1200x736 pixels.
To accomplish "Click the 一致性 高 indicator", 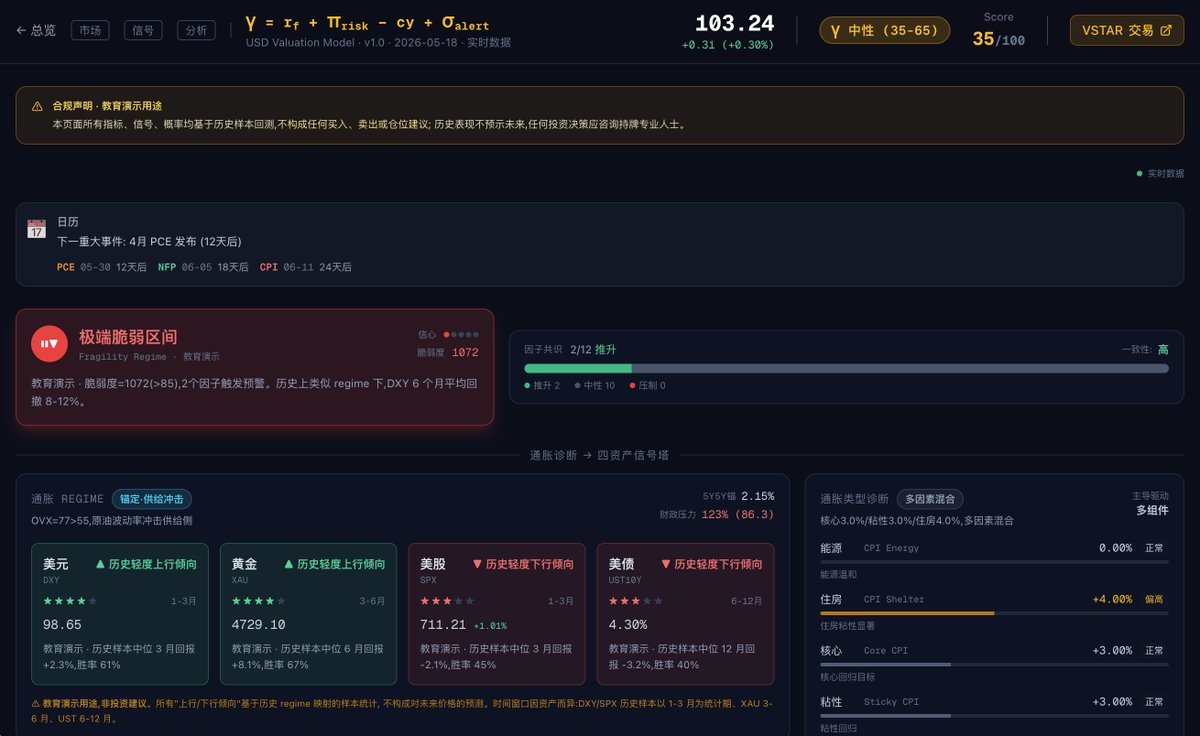I will pyautogui.click(x=1145, y=349).
